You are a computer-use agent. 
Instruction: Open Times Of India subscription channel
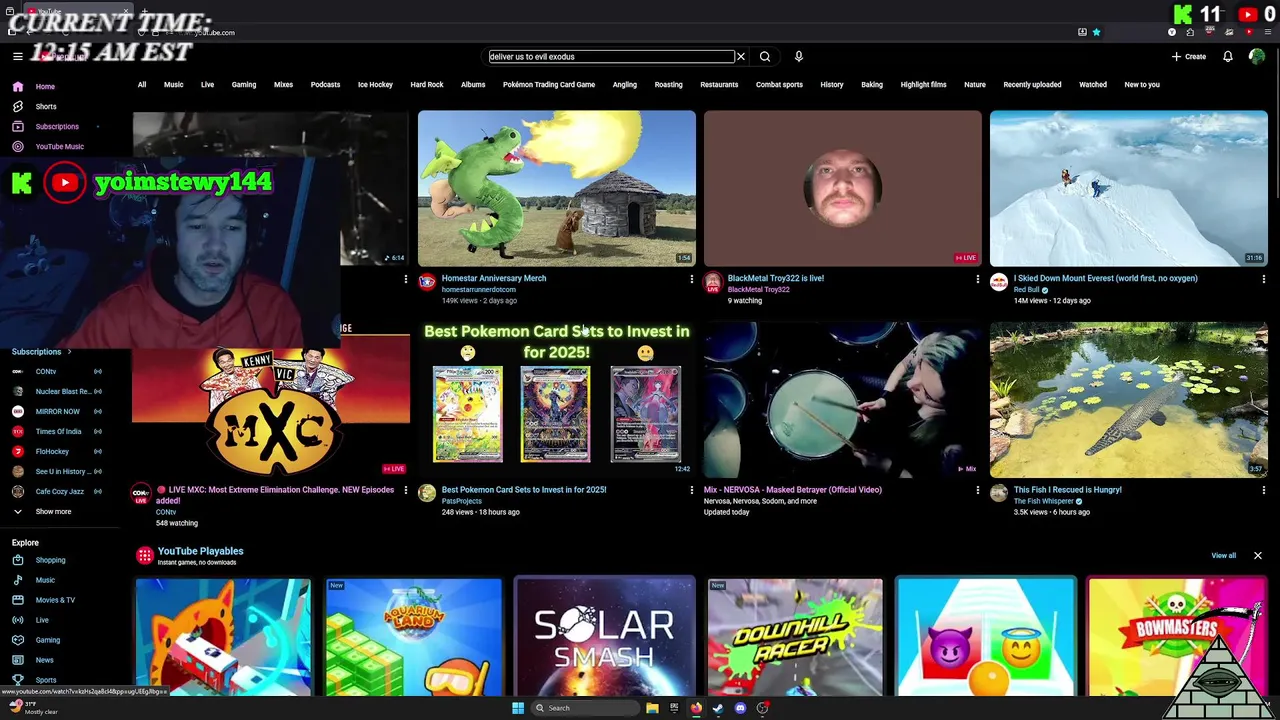58,432
